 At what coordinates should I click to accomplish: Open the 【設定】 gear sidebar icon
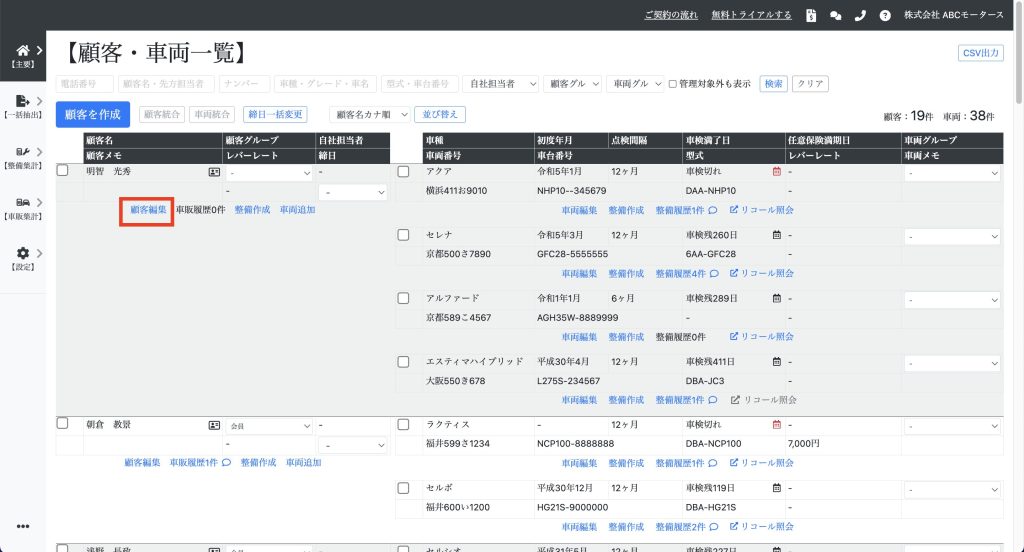pyautogui.click(x=23, y=253)
